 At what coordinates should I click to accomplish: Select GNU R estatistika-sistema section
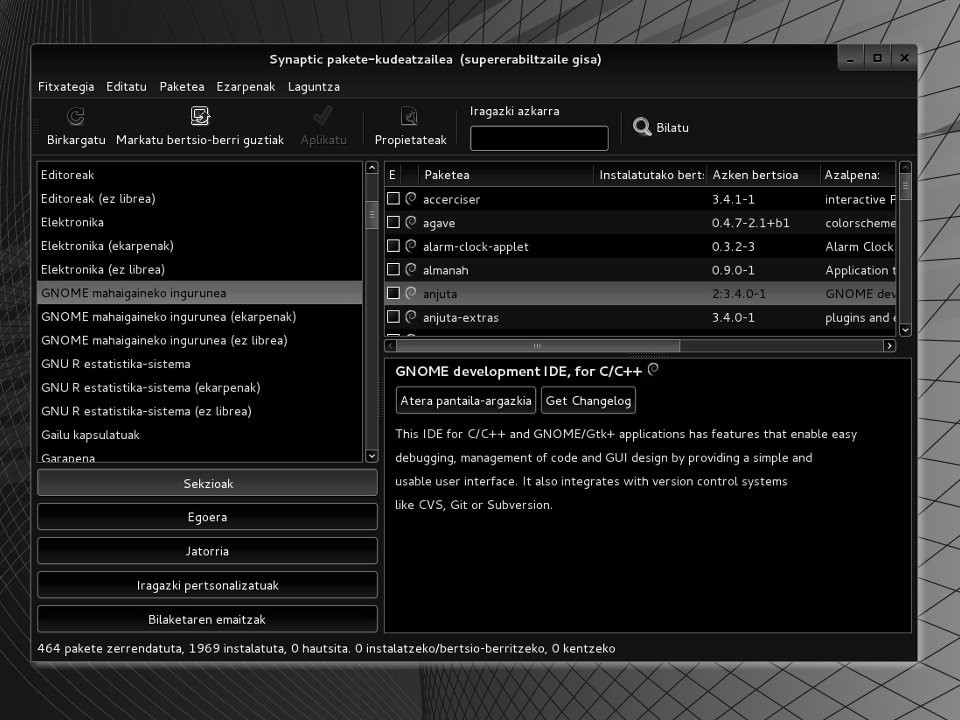click(200, 364)
